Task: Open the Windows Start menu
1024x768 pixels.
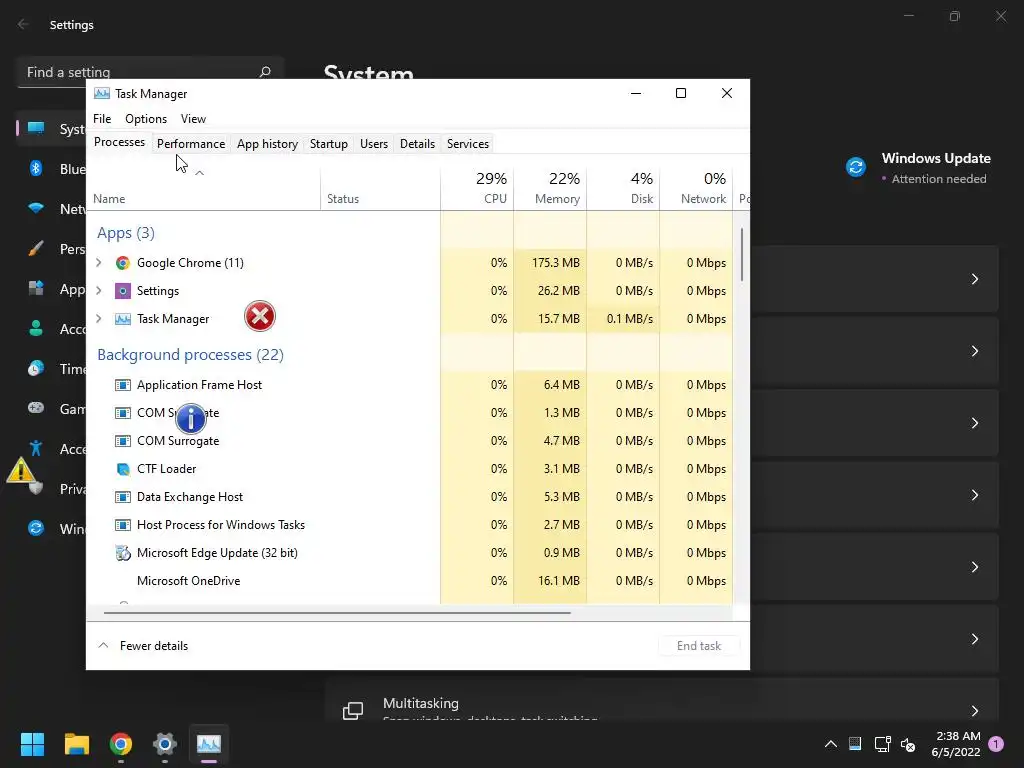Action: click(x=32, y=744)
